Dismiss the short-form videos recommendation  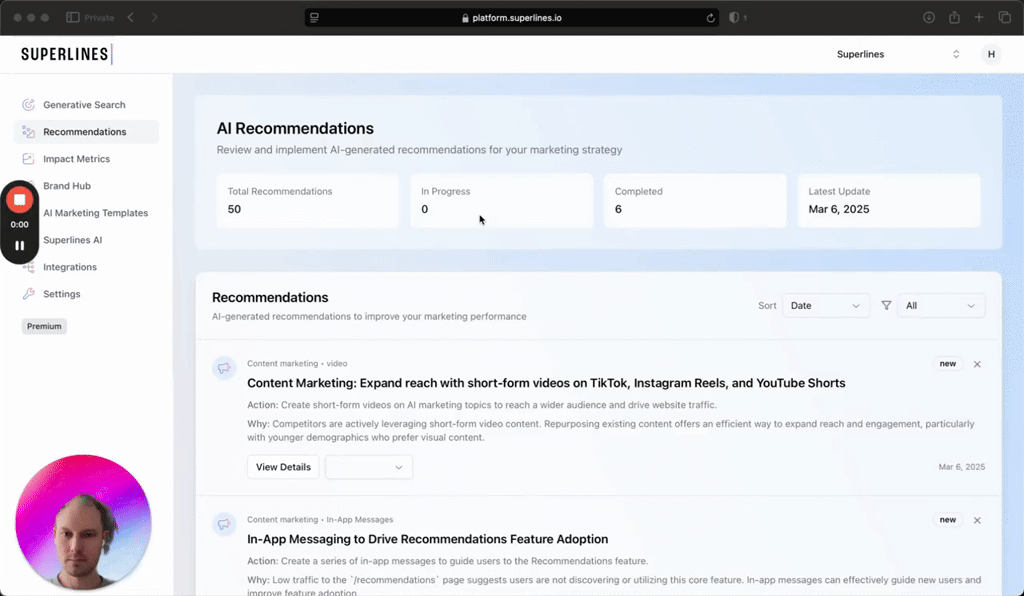click(x=977, y=364)
